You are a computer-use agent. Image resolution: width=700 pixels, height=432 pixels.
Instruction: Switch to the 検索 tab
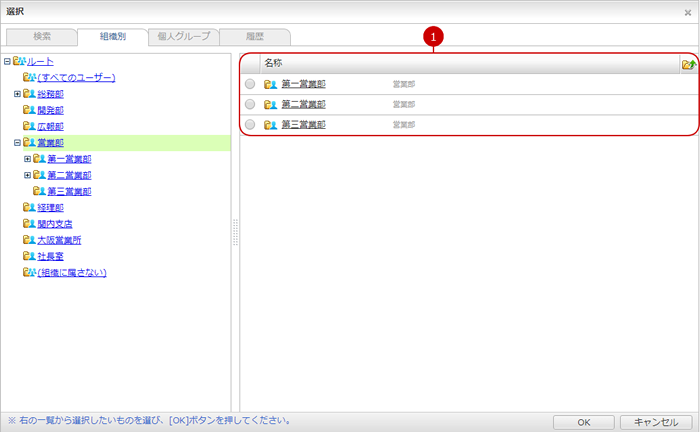pyautogui.click(x=41, y=36)
